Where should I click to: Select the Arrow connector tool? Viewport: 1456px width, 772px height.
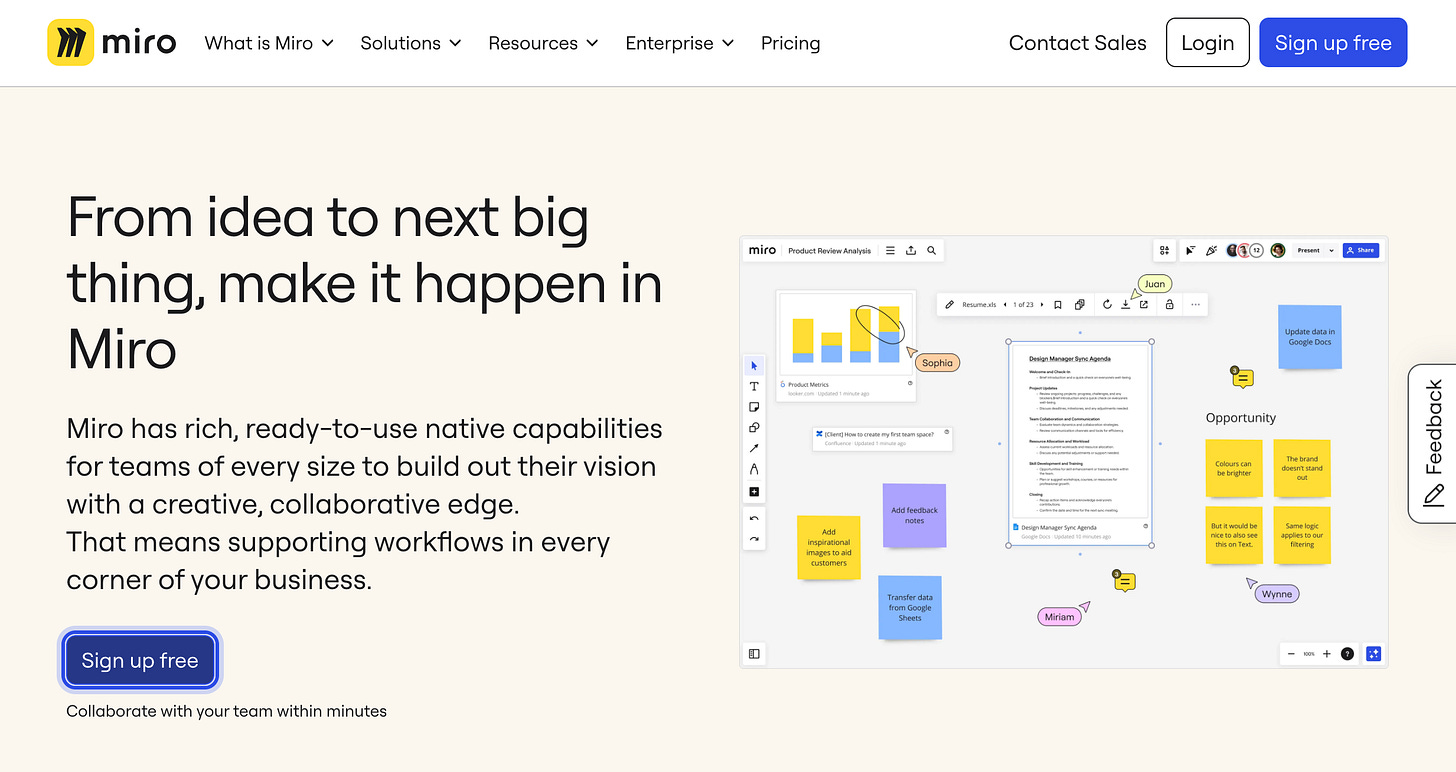pyautogui.click(x=754, y=449)
